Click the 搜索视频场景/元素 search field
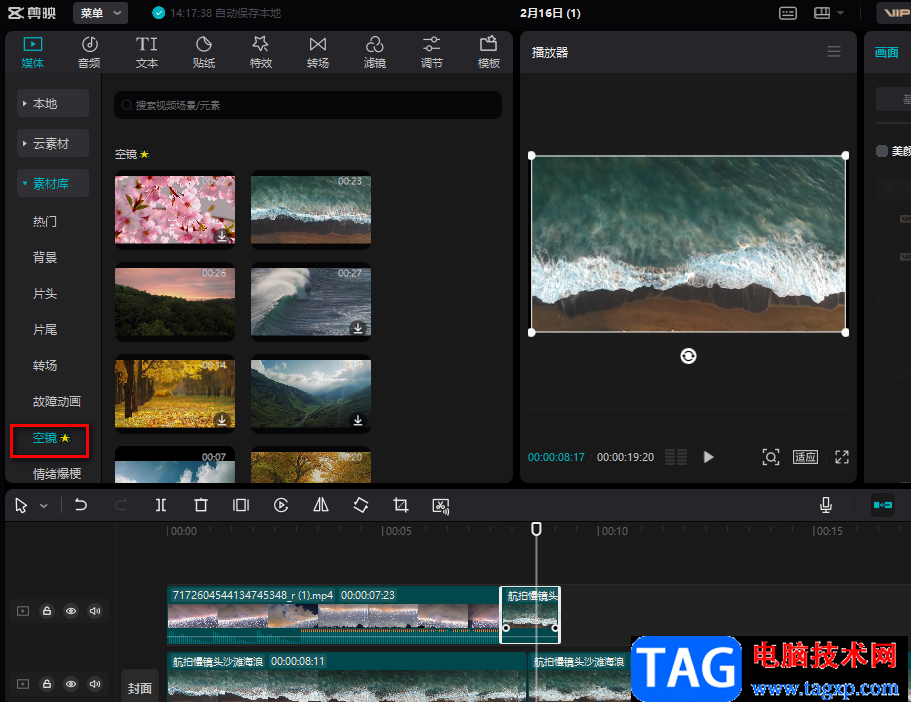 (308, 105)
